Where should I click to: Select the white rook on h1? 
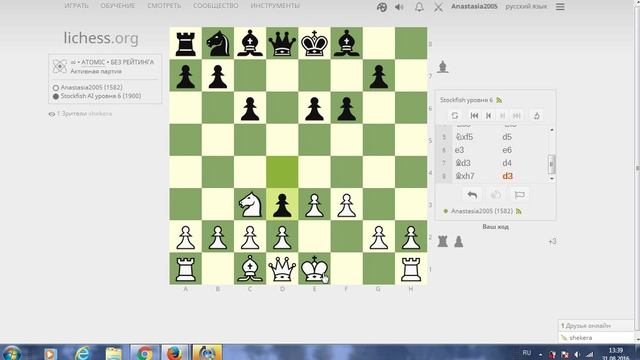411,269
